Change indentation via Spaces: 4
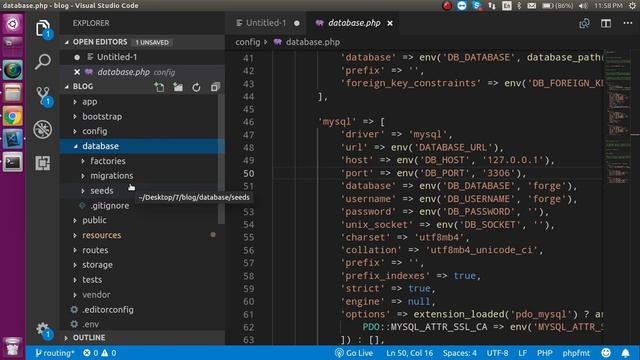This screenshot has width=640, height=360. (460, 353)
